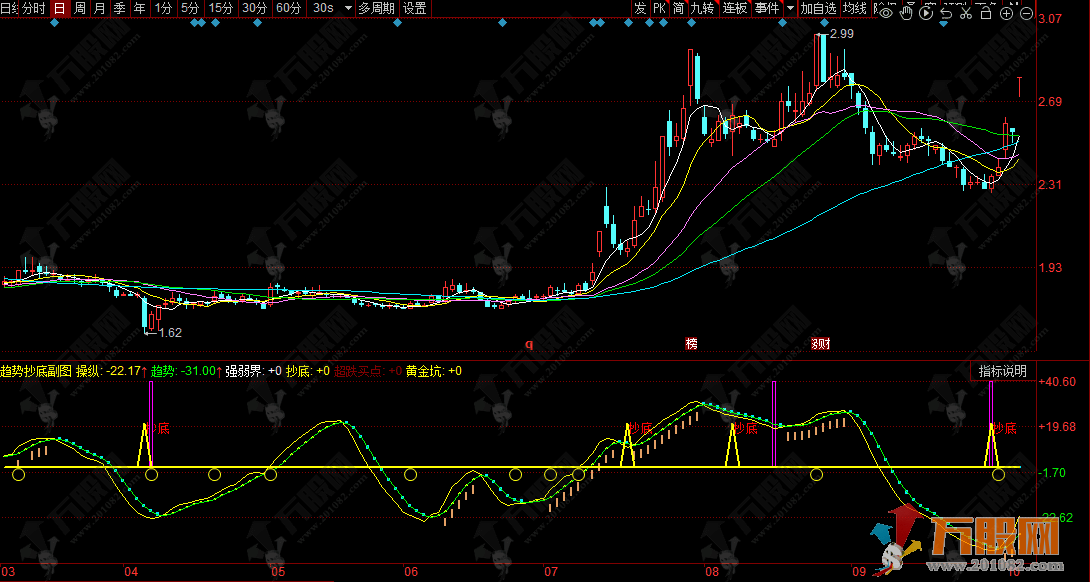Select the 分时 intraday tab
1090x582 pixels.
click(33, 8)
